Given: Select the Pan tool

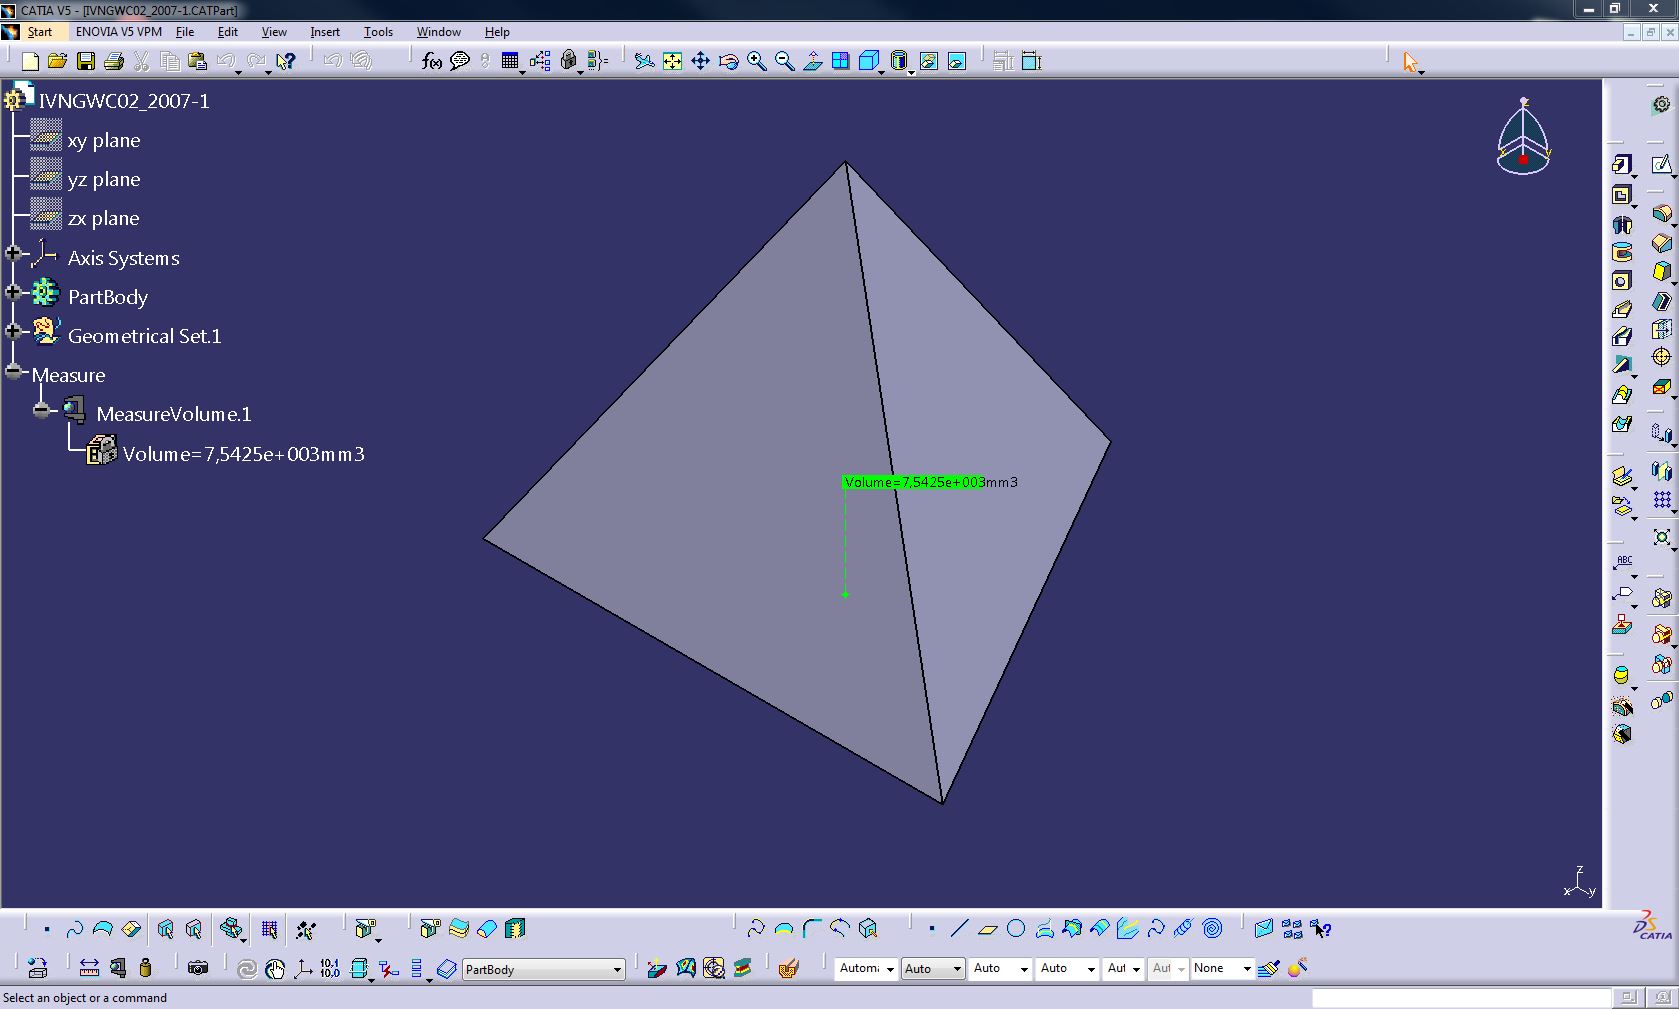Looking at the screenshot, I should pos(701,62).
